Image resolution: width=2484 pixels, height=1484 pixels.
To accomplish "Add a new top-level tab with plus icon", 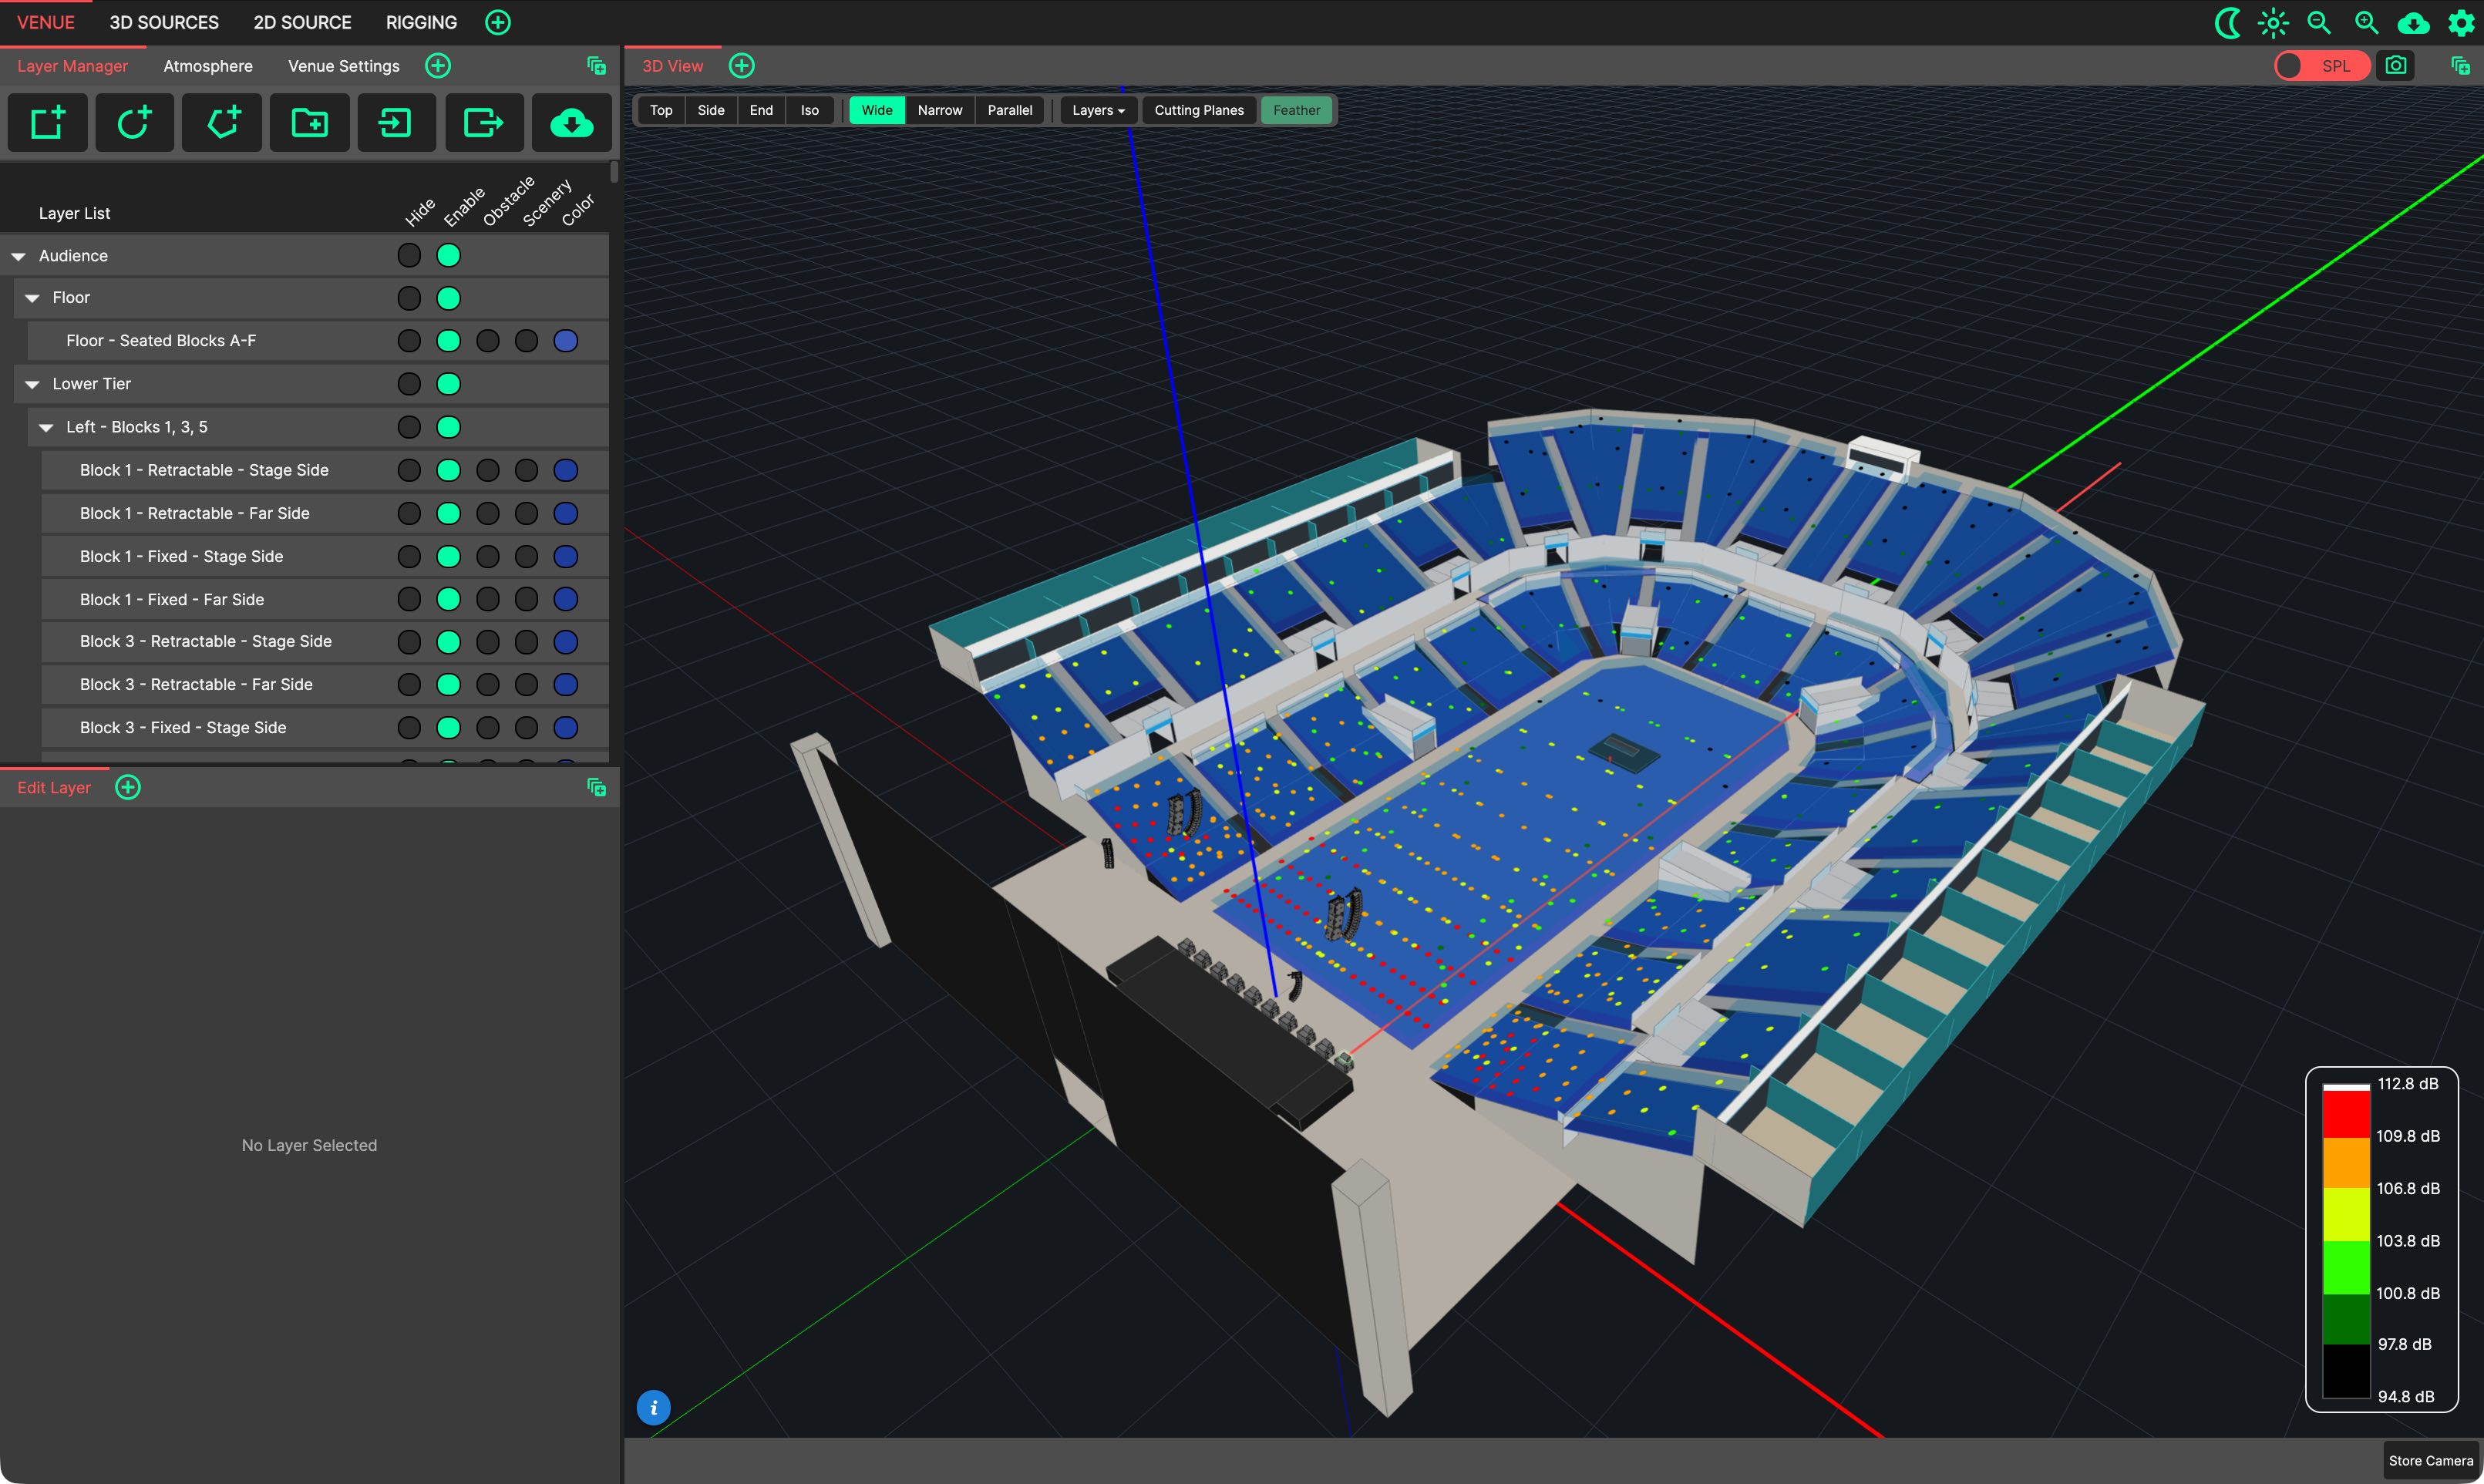I will pyautogui.click(x=497, y=22).
